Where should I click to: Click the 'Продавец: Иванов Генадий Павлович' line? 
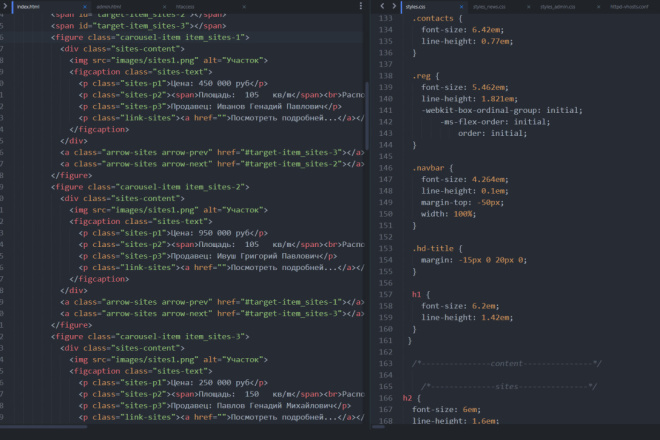210,107
